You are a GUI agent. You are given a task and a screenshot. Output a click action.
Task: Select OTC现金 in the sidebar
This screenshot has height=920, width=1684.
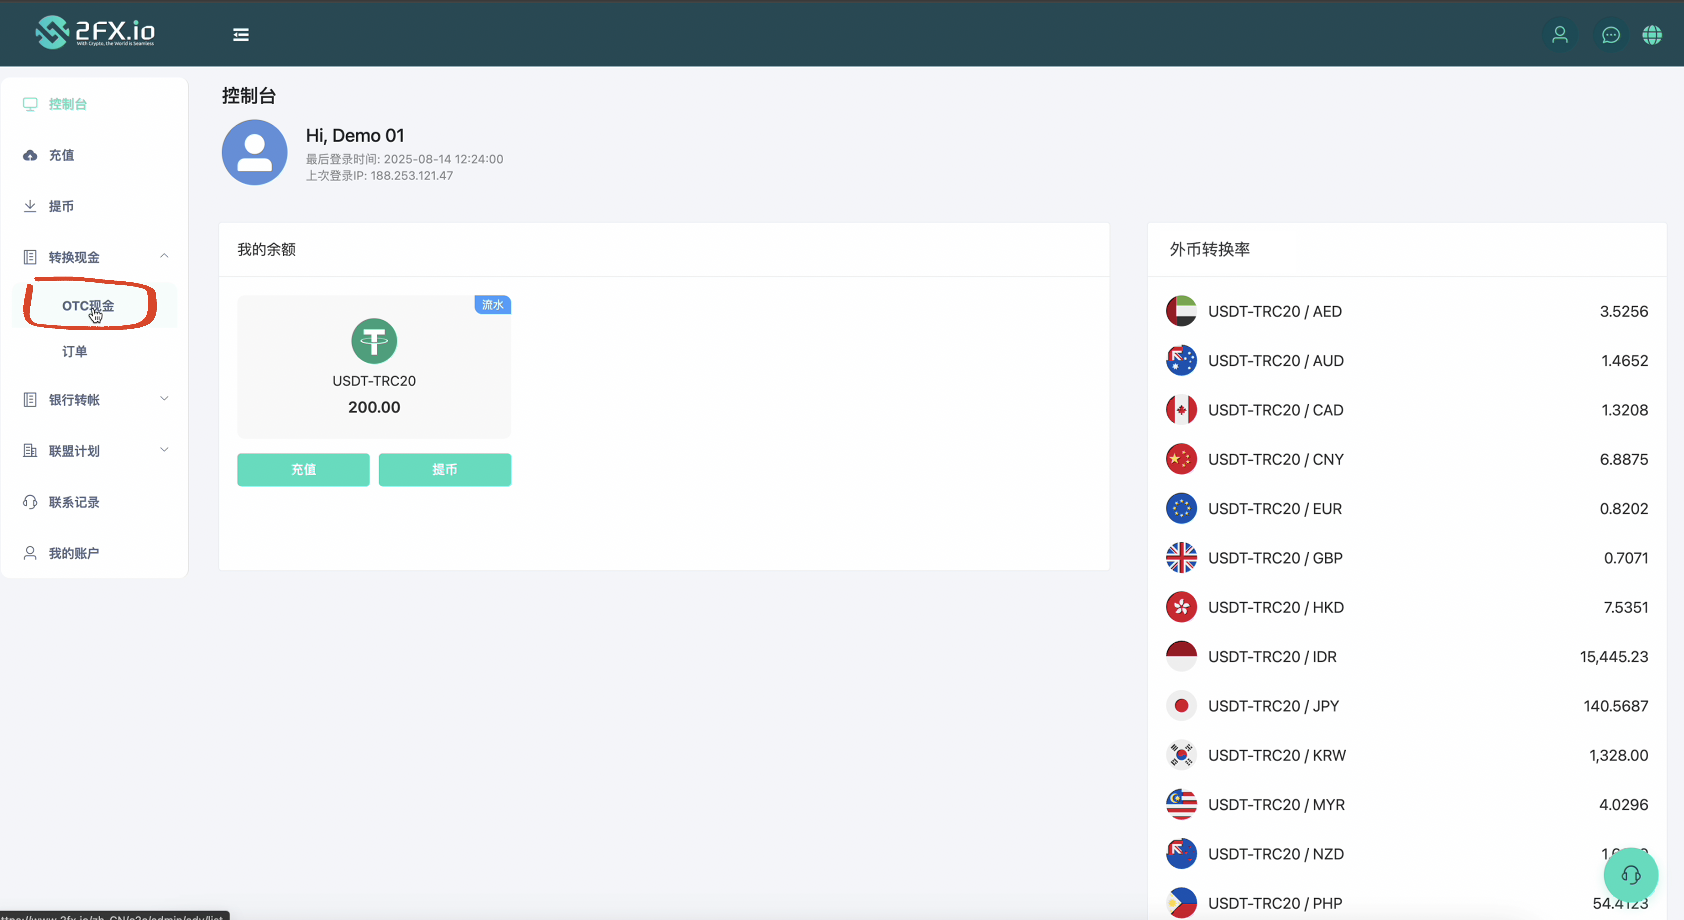(x=88, y=306)
